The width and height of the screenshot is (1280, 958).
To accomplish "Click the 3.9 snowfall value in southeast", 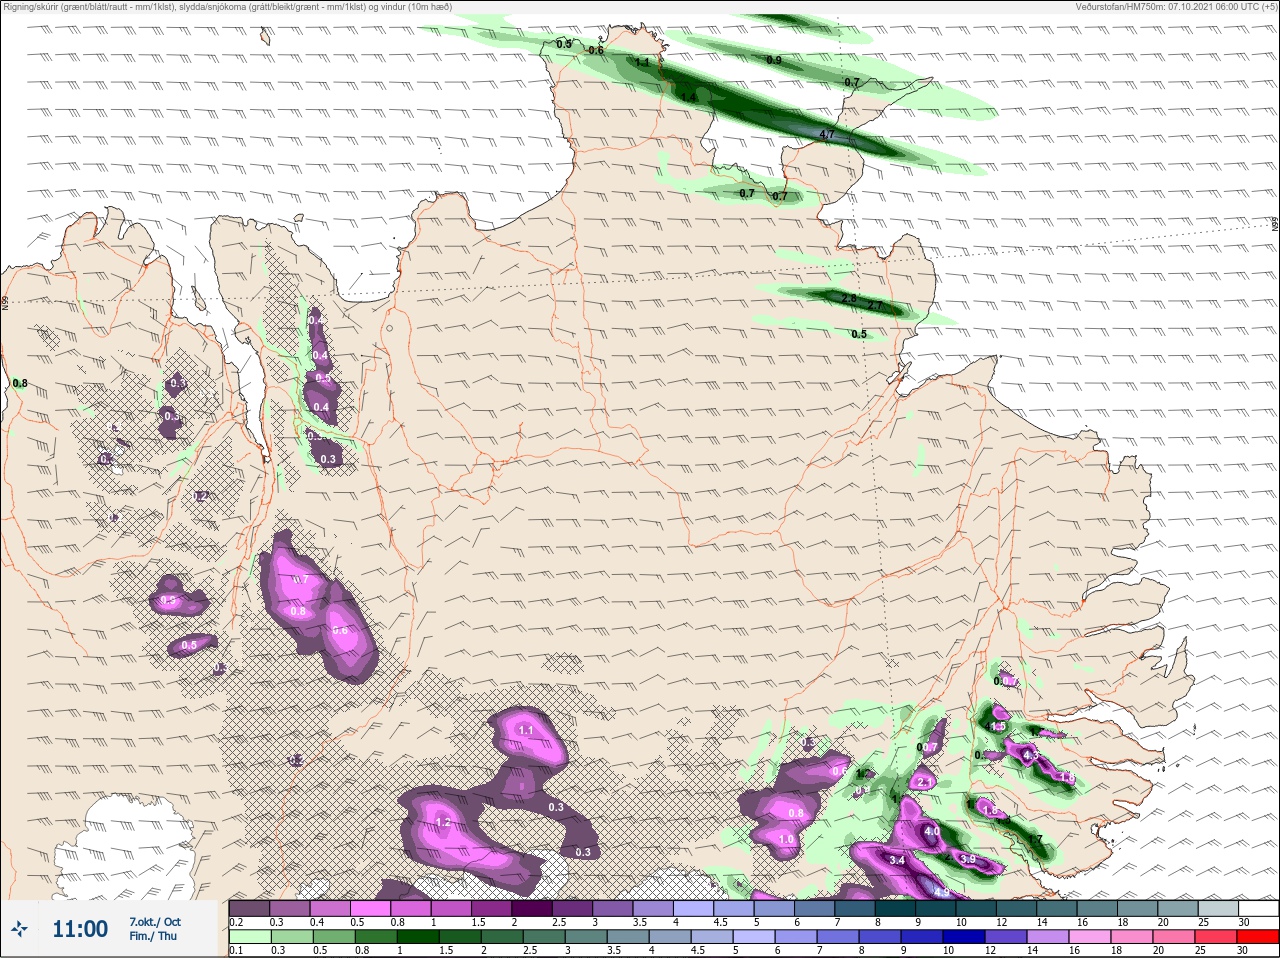I will pyautogui.click(x=967, y=859).
